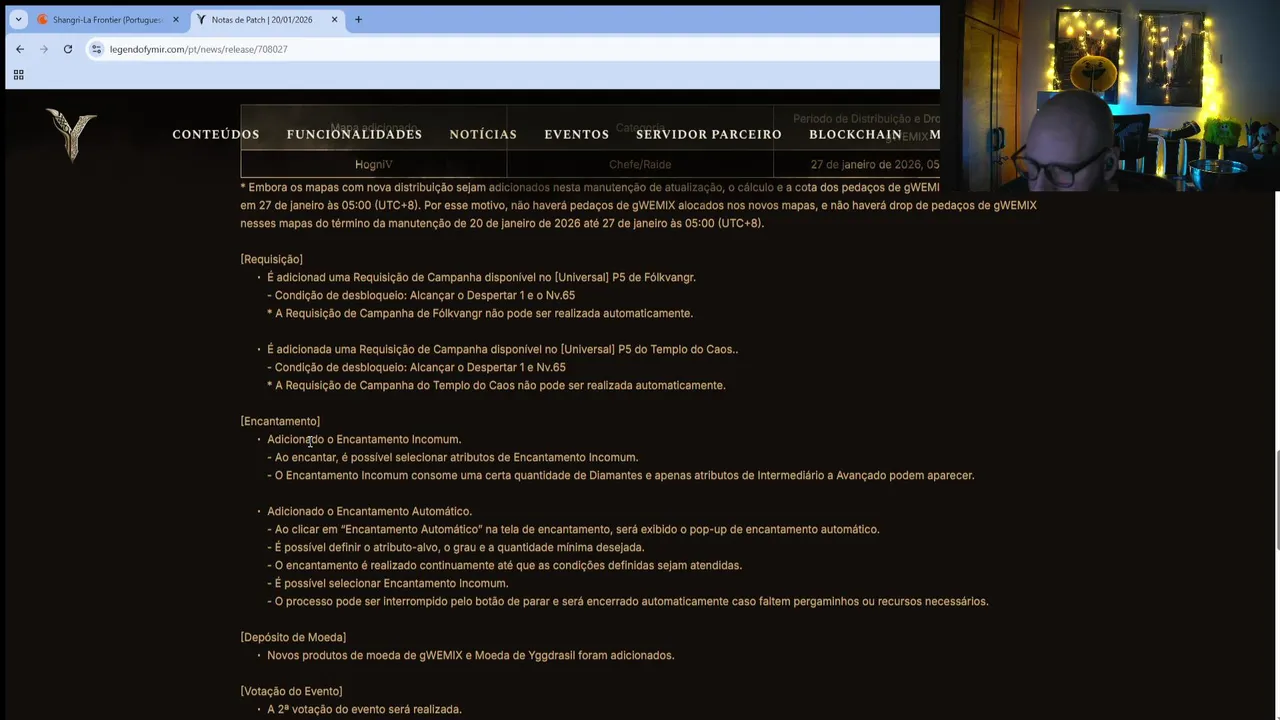Go forward to next page

(43, 49)
